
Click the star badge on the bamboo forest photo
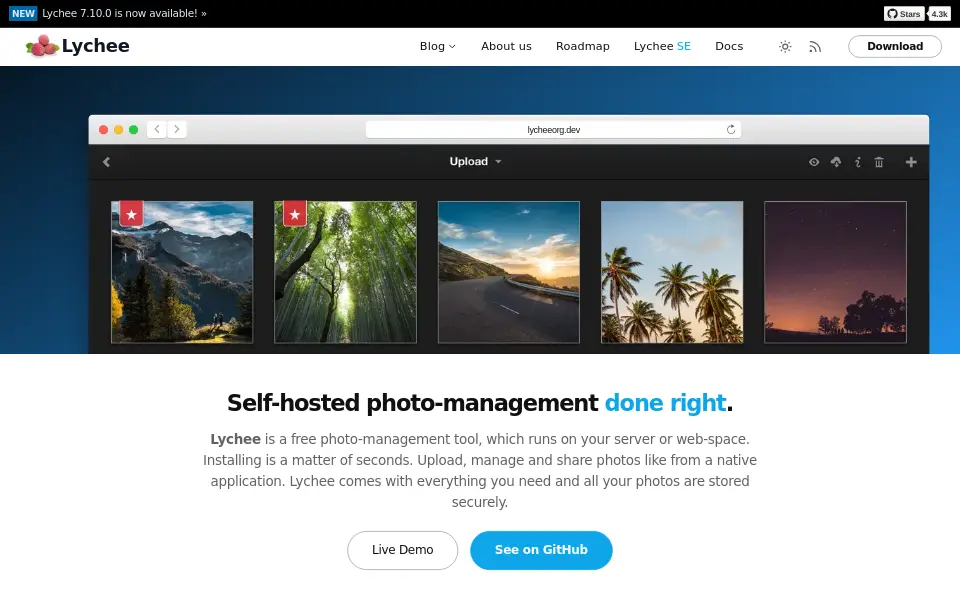pos(295,214)
